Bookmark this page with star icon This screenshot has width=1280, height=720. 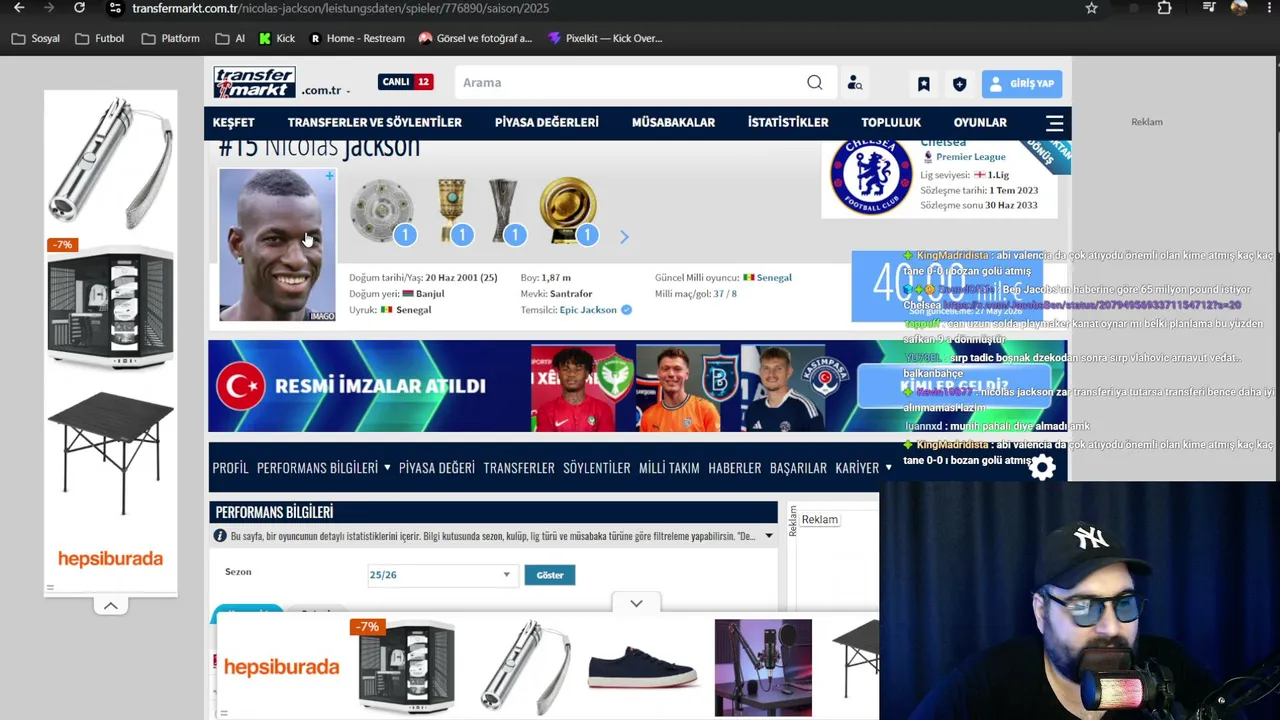tap(1092, 8)
